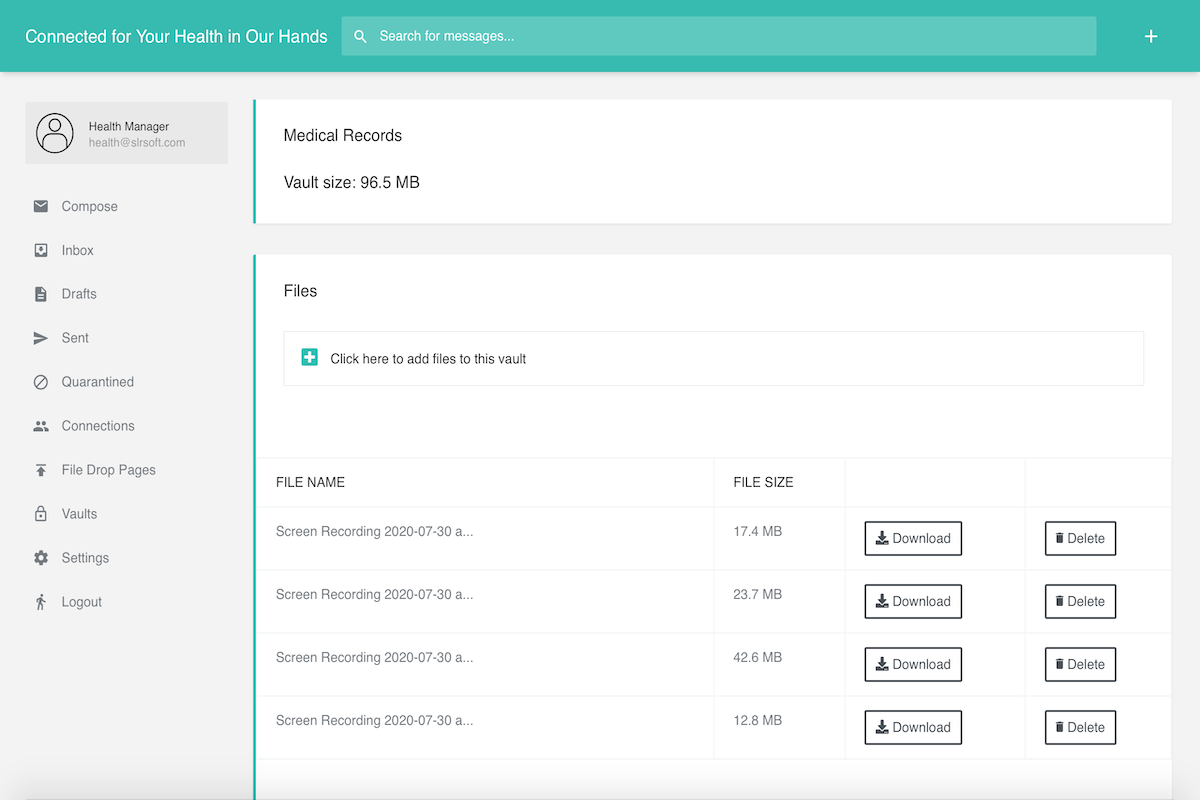Click the File Drop Pages upload icon
Image resolution: width=1200 pixels, height=800 pixels.
coord(41,470)
